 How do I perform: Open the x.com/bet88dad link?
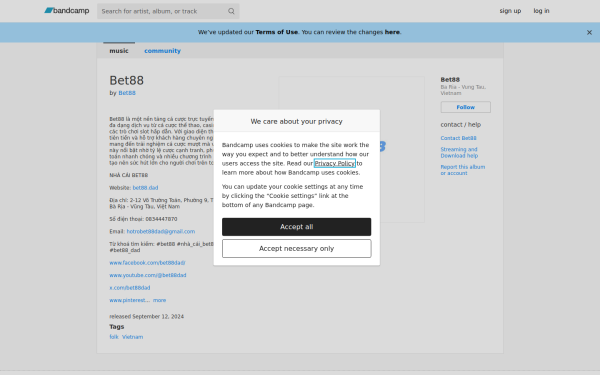130,288
